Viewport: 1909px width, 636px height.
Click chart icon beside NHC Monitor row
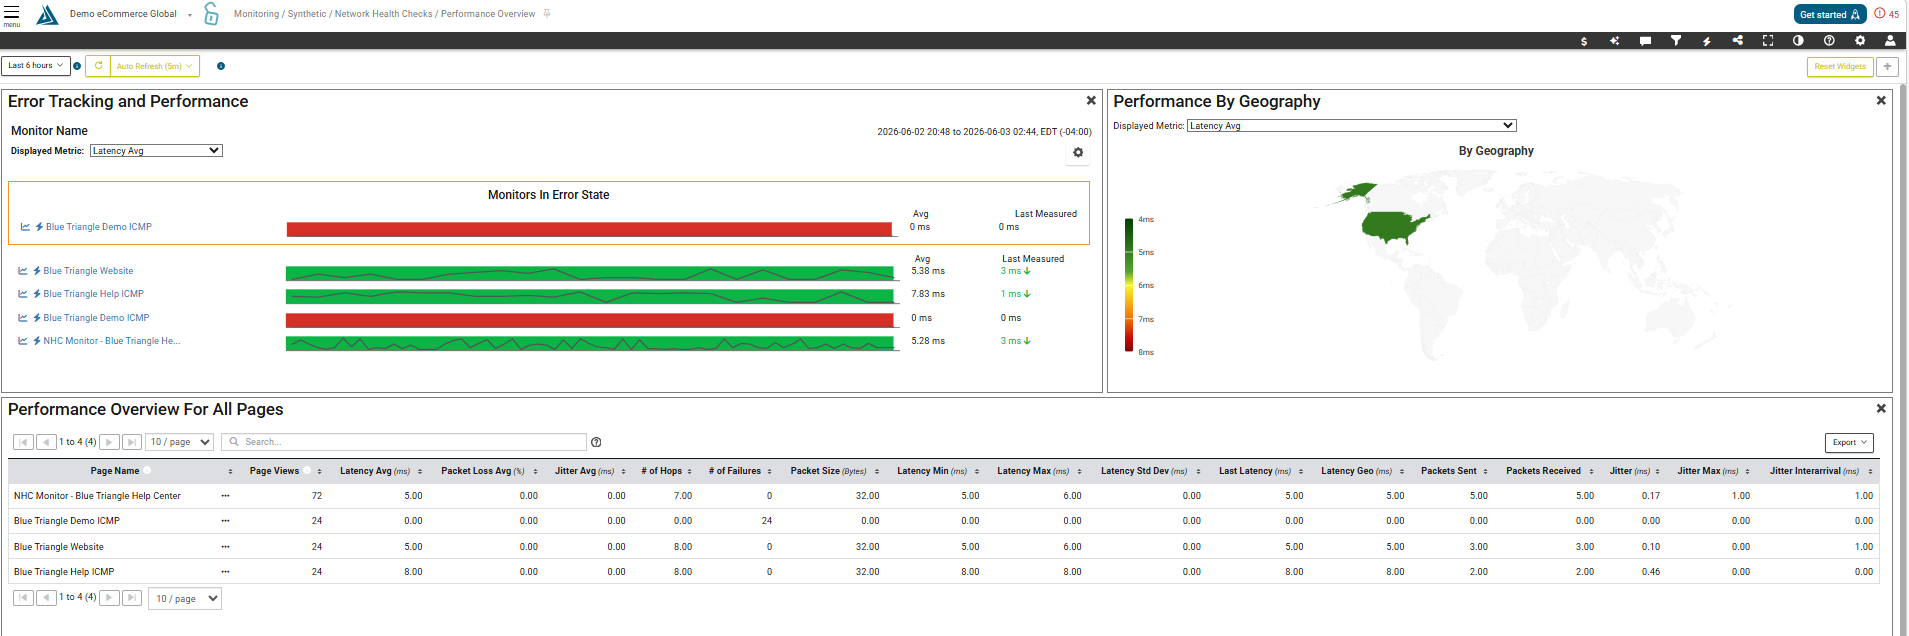tap(23, 341)
